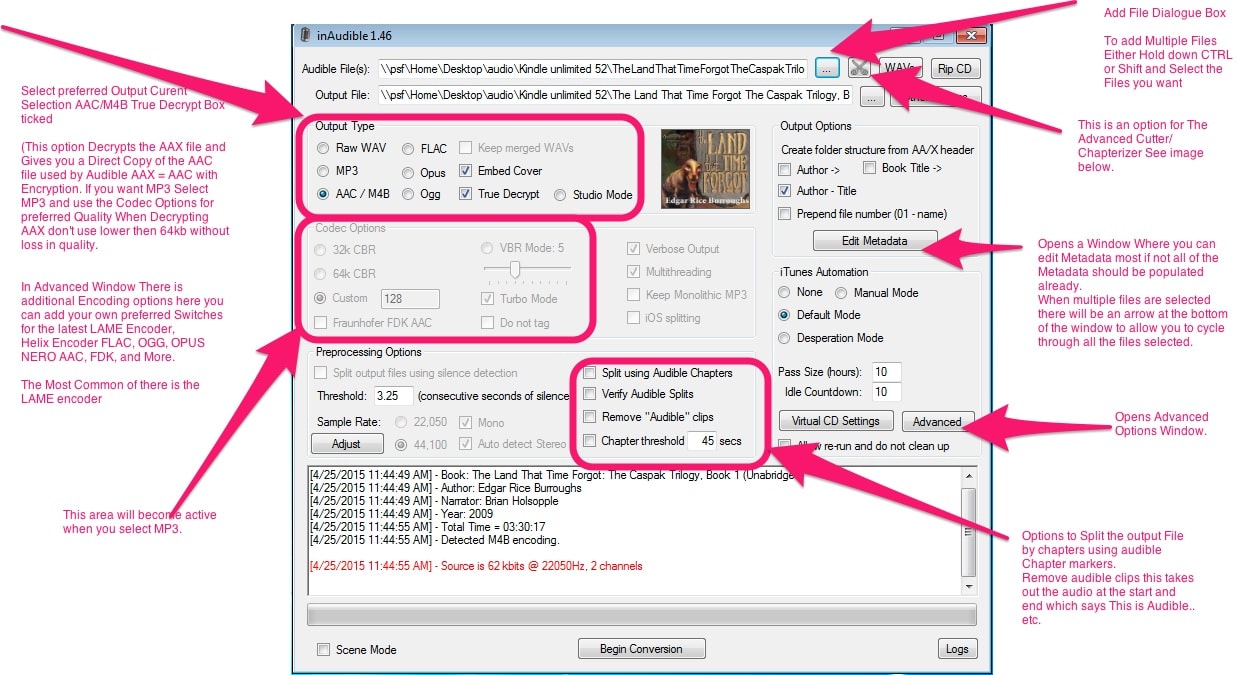
Task: Open Virtual CD Settings
Action: [x=836, y=421]
